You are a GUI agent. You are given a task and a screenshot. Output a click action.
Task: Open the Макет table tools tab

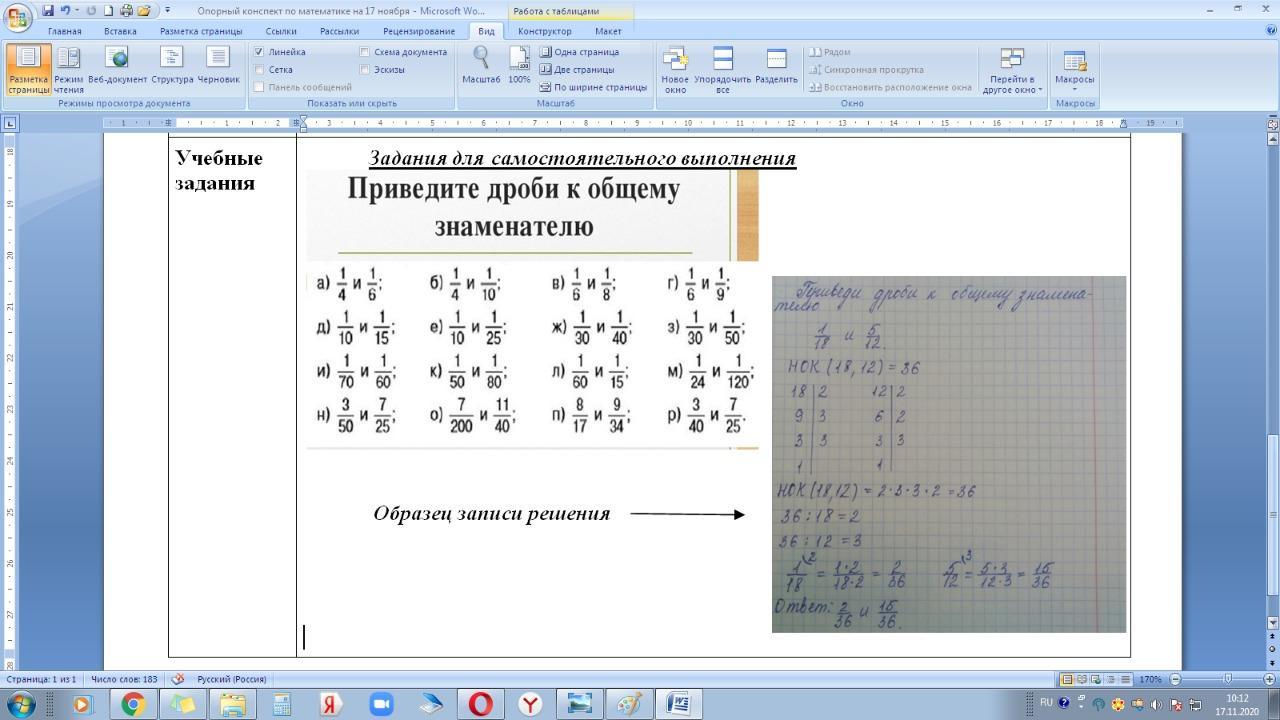[608, 31]
